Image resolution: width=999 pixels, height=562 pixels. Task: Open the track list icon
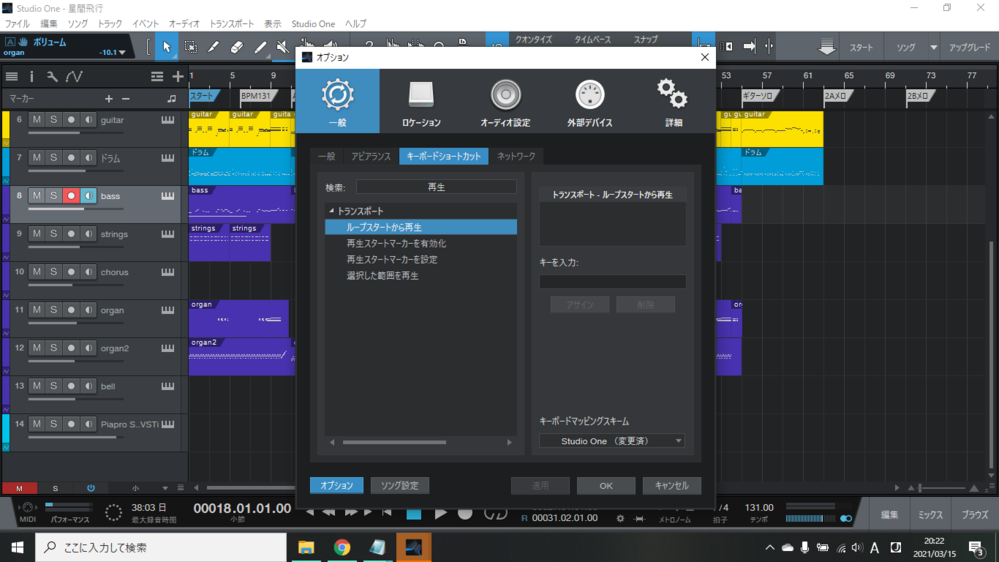coord(11,76)
